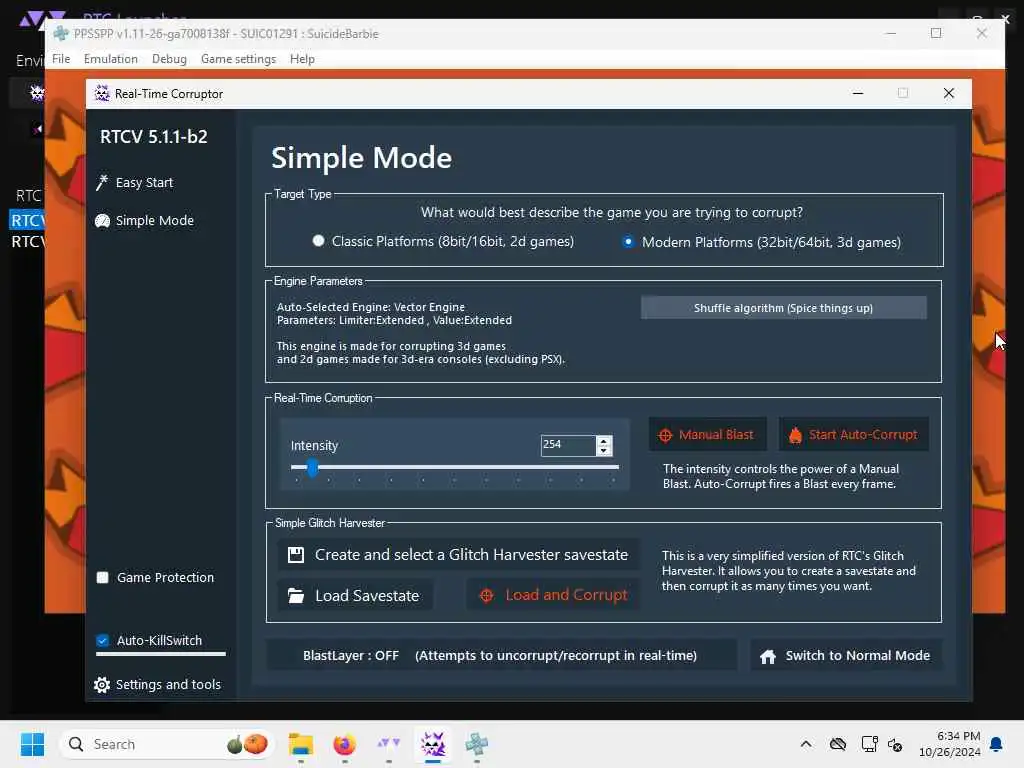The height and width of the screenshot is (768, 1024).
Task: Click the taskbar Search box
Action: 167,744
